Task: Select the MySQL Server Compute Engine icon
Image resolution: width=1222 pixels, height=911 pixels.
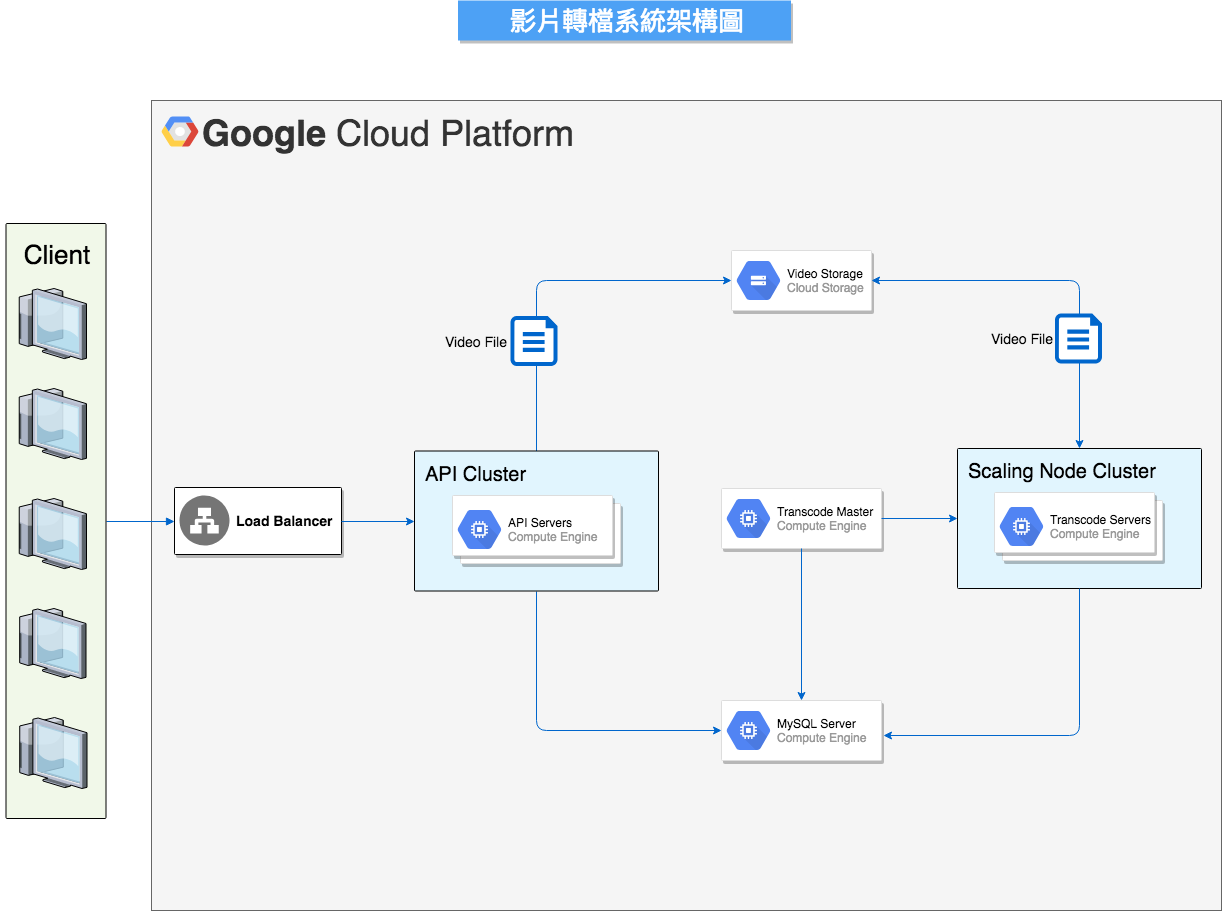Action: [x=747, y=731]
